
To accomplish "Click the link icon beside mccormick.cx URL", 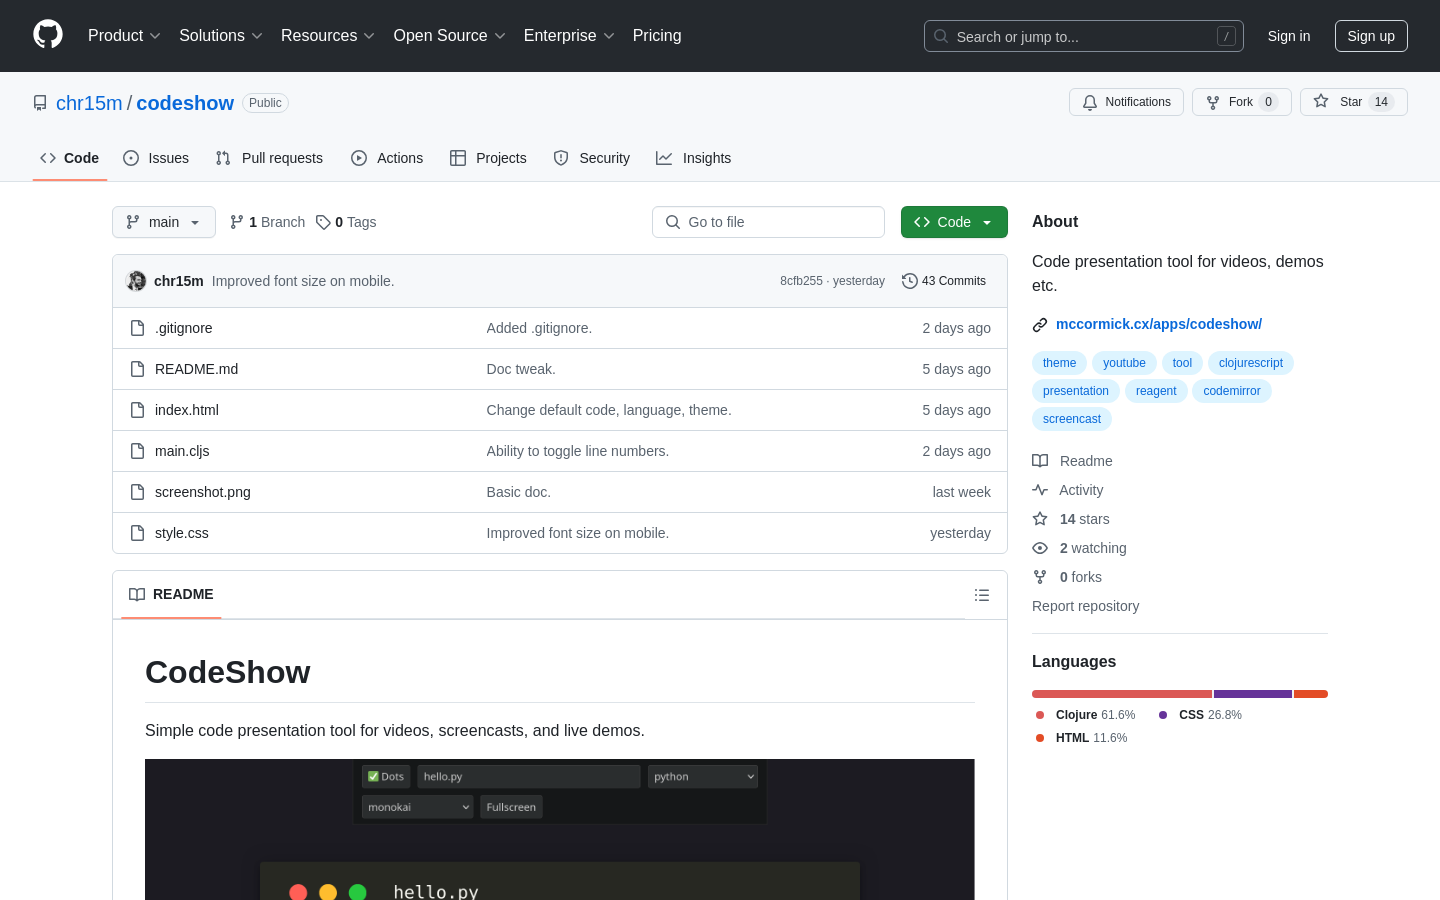I will tap(1040, 324).
